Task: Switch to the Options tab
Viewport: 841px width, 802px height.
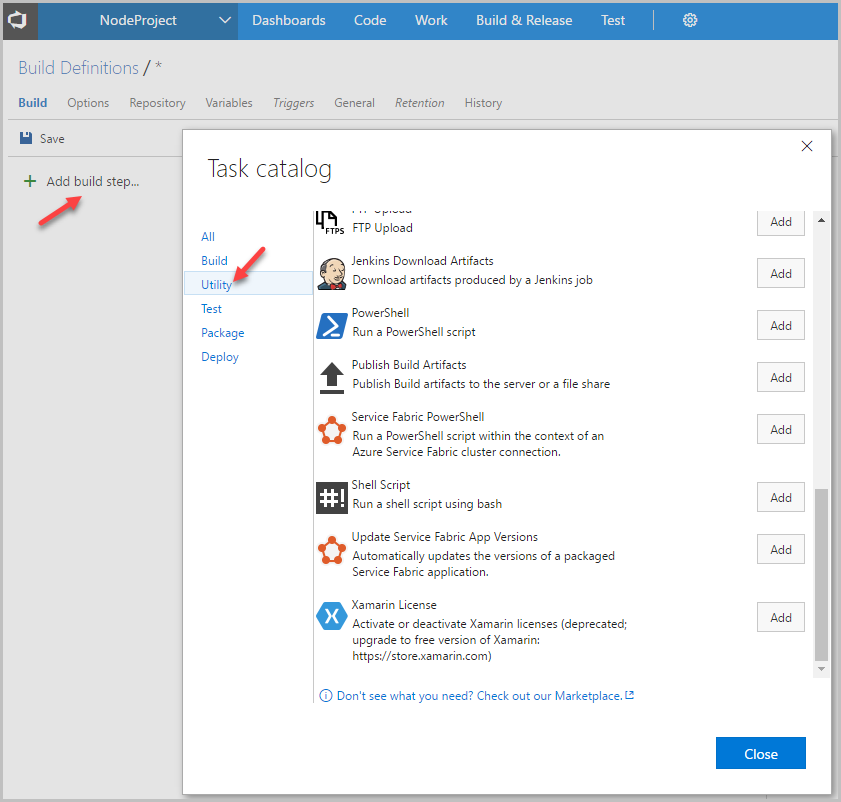Action: click(x=88, y=102)
